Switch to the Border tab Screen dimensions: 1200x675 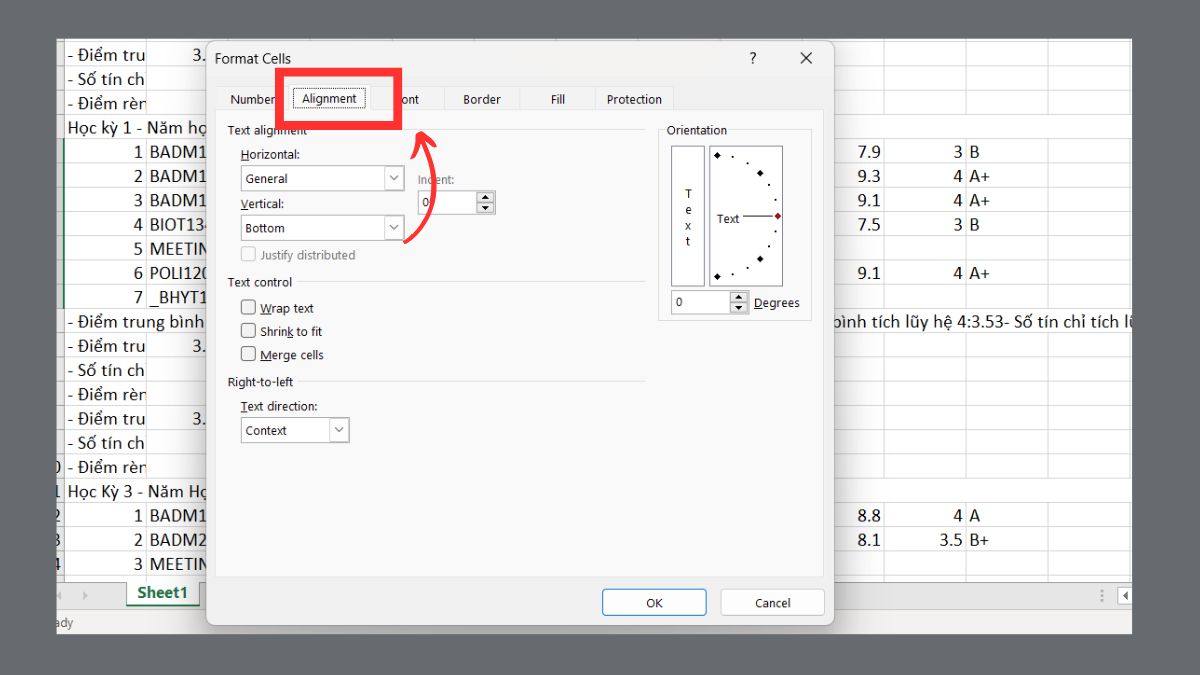click(x=481, y=99)
